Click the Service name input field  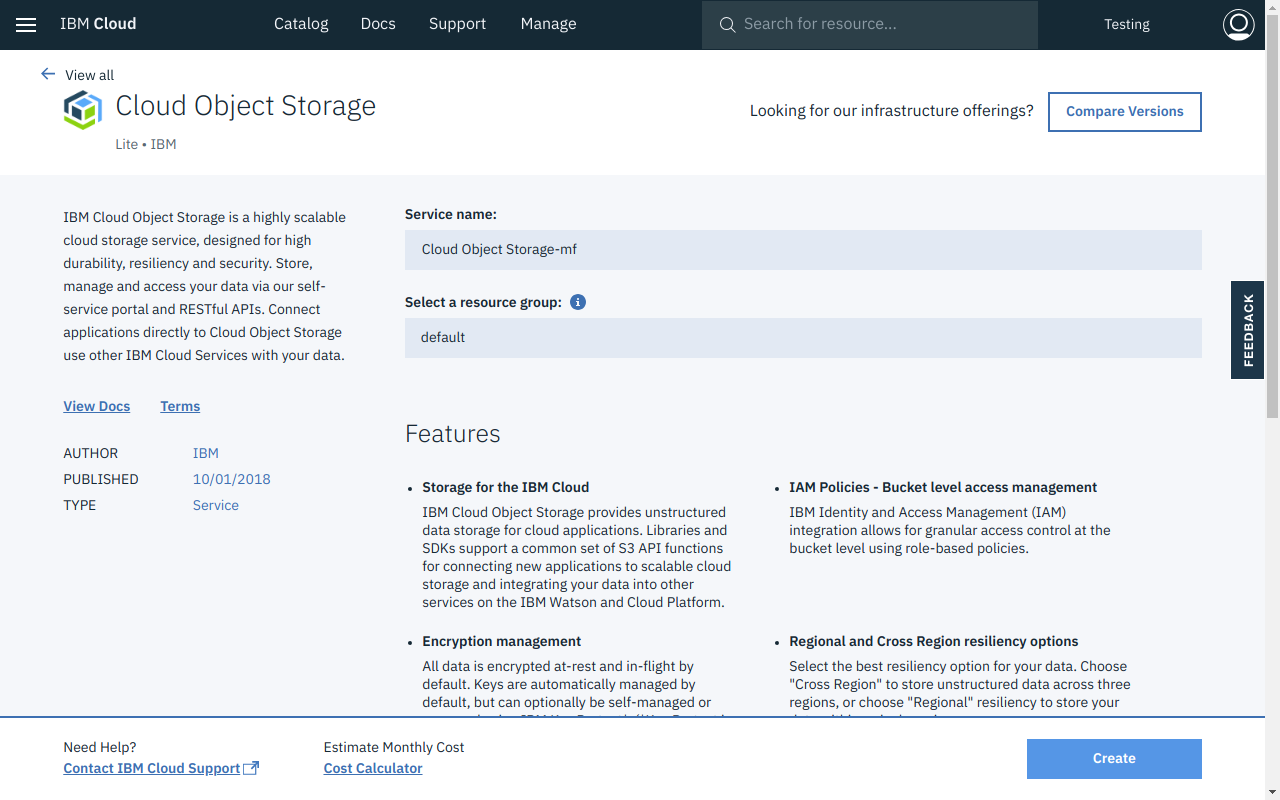[802, 250]
